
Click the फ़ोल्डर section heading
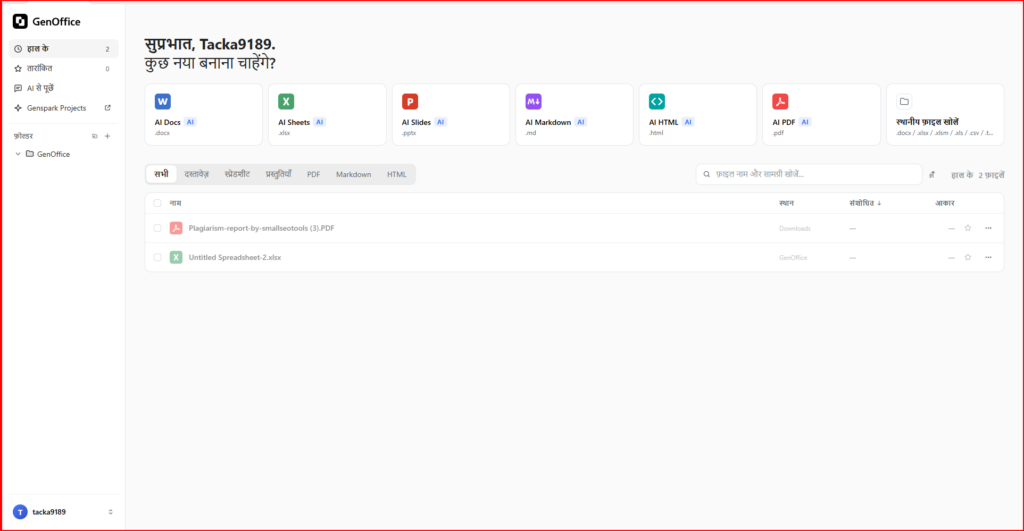coord(24,136)
